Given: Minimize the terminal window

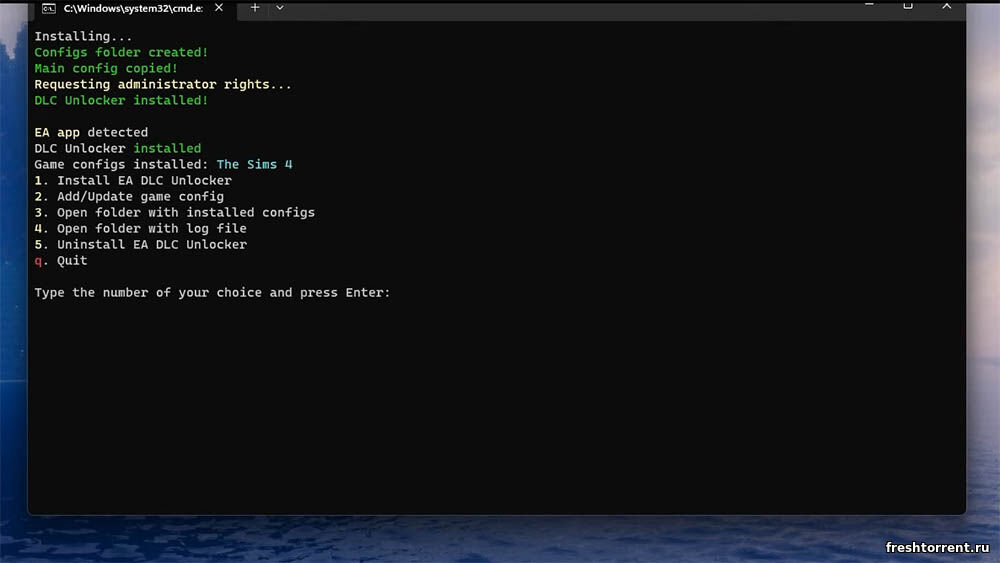Looking at the screenshot, I should point(868,5).
